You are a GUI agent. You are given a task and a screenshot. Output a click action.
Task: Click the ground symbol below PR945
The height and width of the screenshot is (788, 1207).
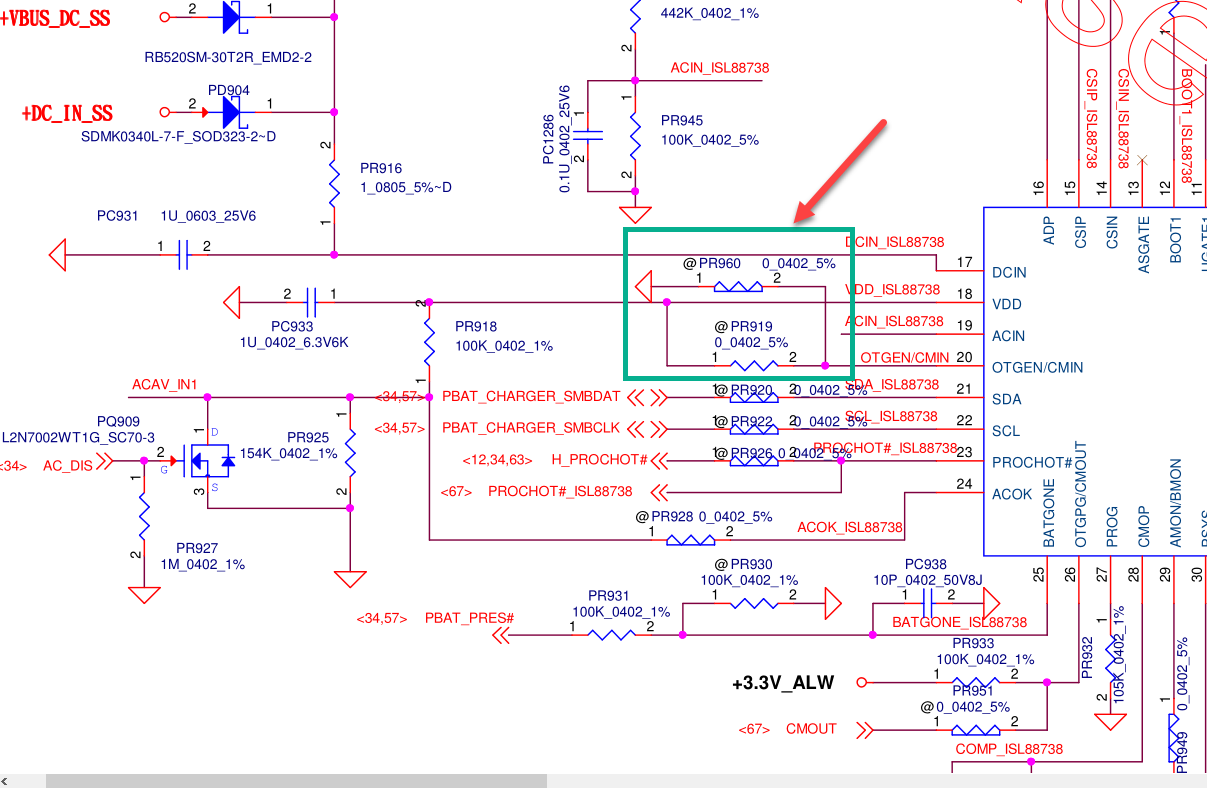(x=634, y=214)
